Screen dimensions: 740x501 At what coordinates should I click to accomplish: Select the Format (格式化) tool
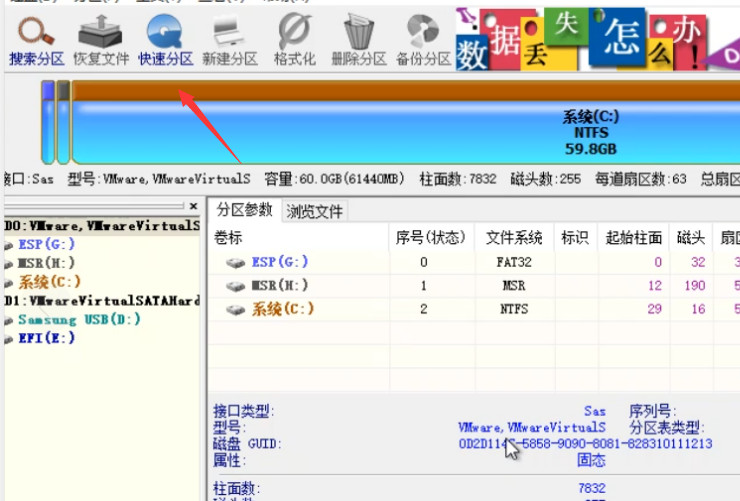click(294, 41)
